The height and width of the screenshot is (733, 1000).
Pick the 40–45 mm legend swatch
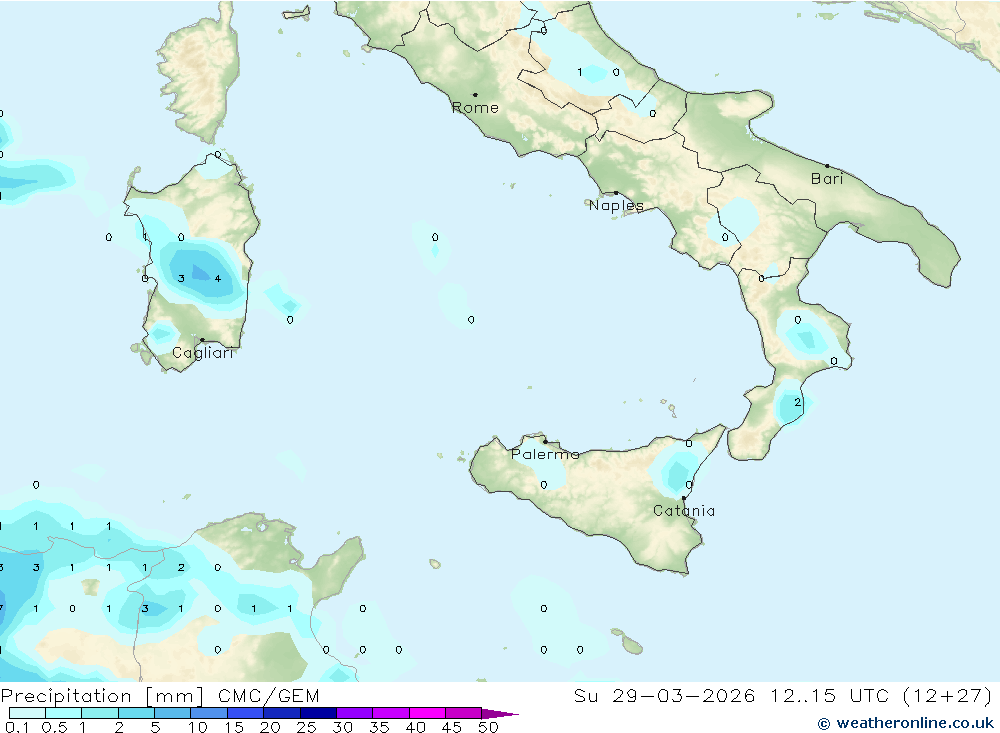click(x=427, y=713)
